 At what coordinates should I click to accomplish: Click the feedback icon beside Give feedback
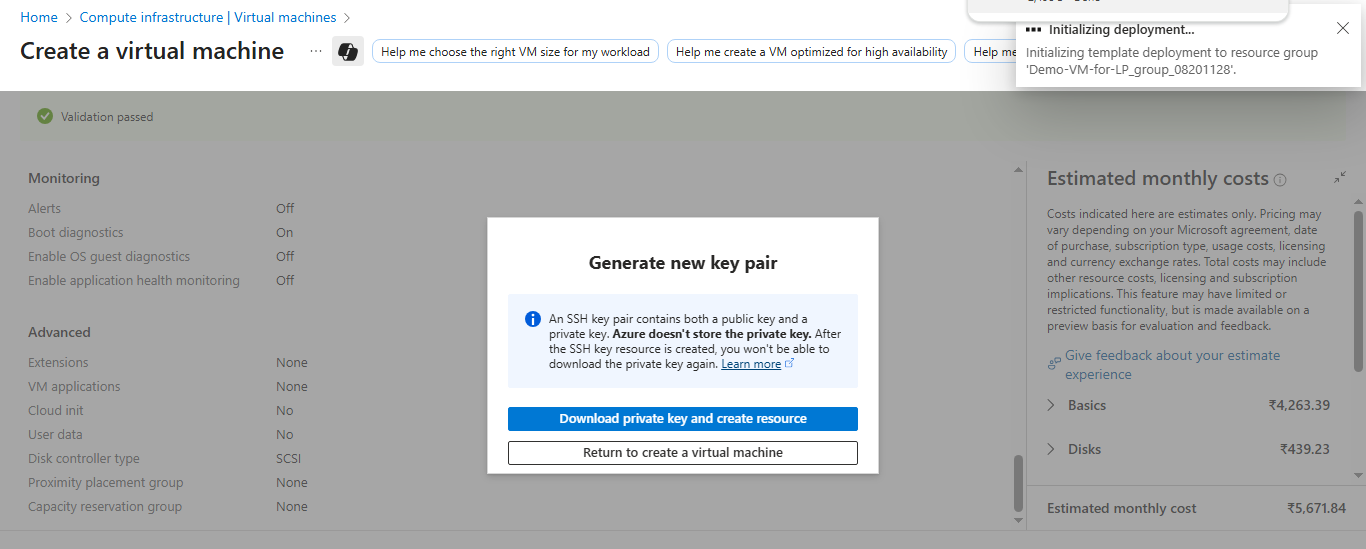(x=1054, y=363)
